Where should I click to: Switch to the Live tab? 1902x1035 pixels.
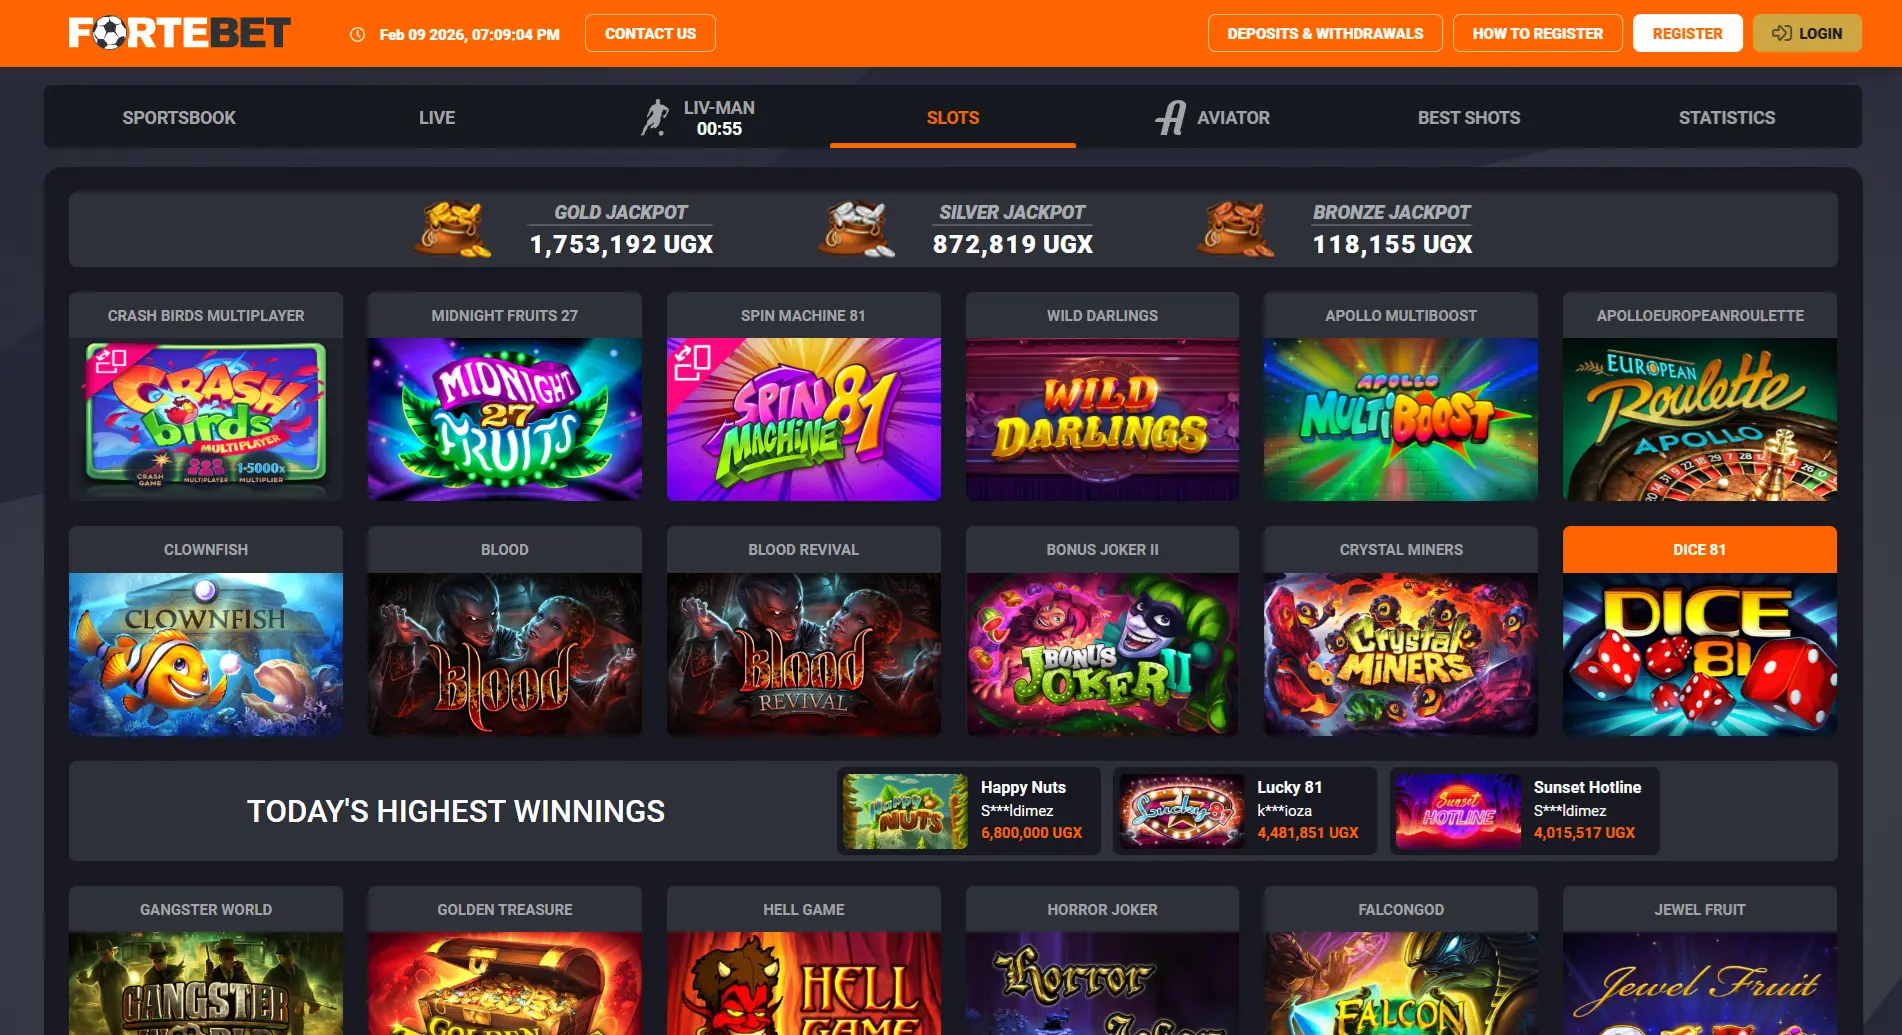437,118
